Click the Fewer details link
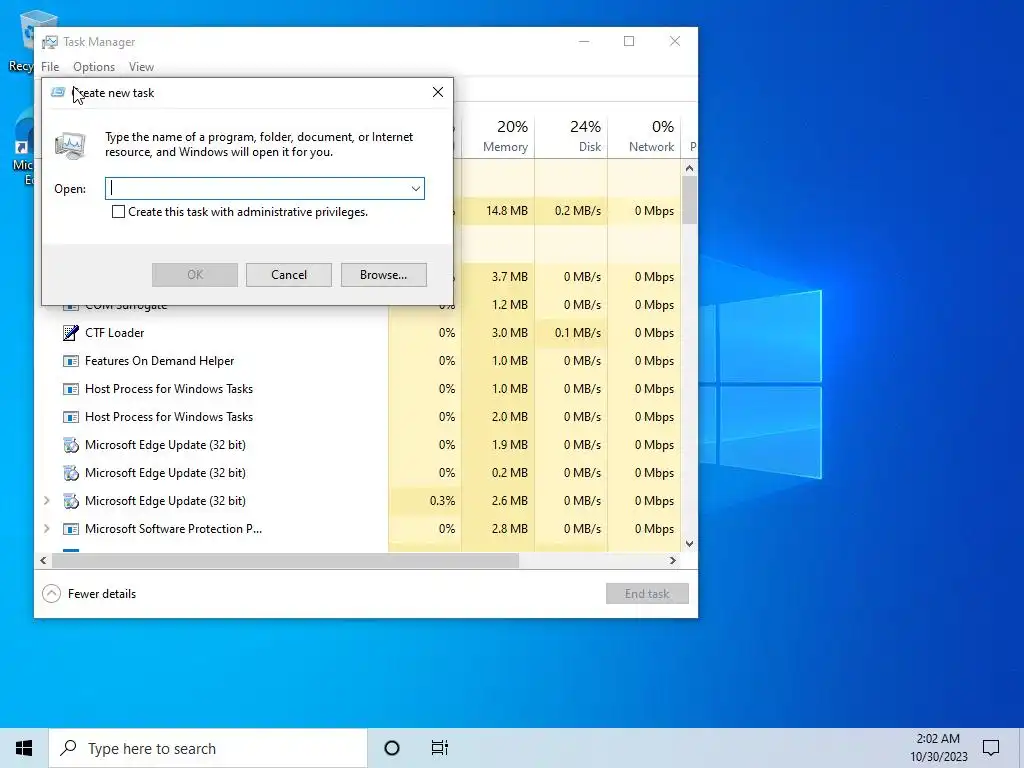The image size is (1024, 768). click(102, 594)
